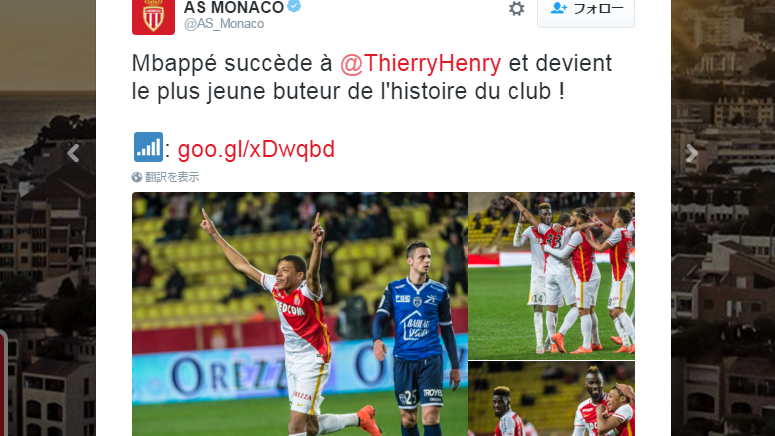Click the globe icon beside translation text
775x436 pixels.
(137, 177)
